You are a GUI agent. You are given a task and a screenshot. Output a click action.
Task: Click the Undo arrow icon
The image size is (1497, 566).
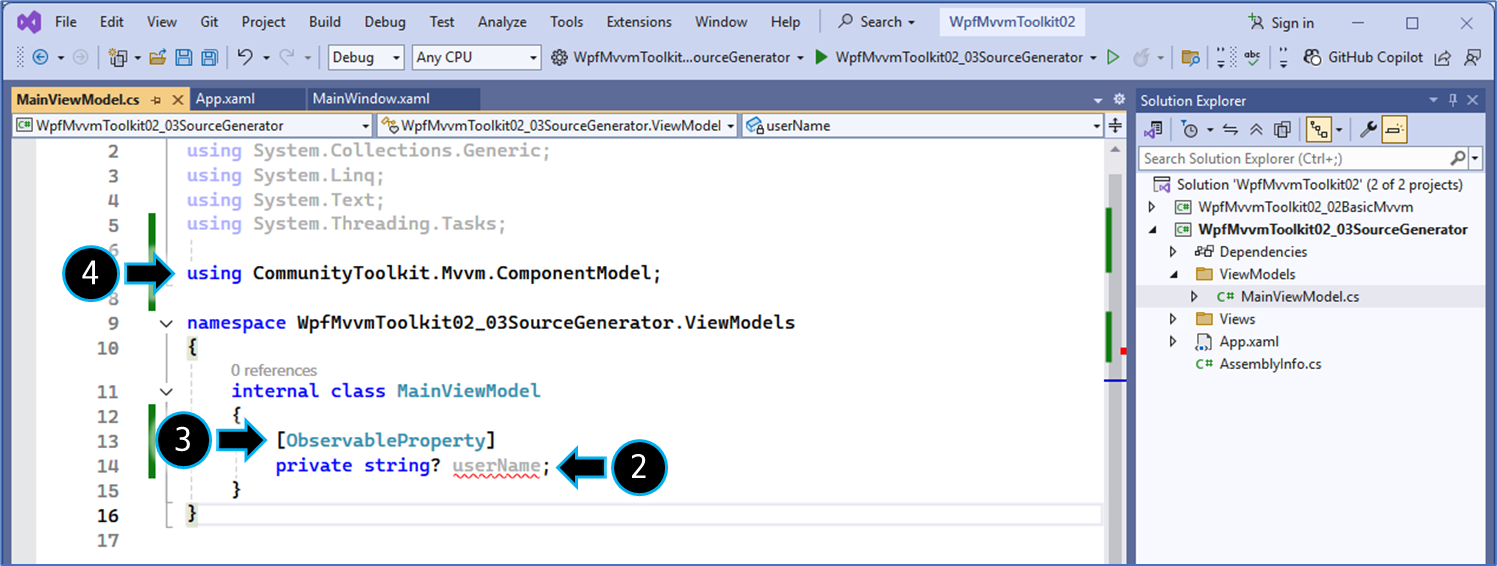click(245, 58)
